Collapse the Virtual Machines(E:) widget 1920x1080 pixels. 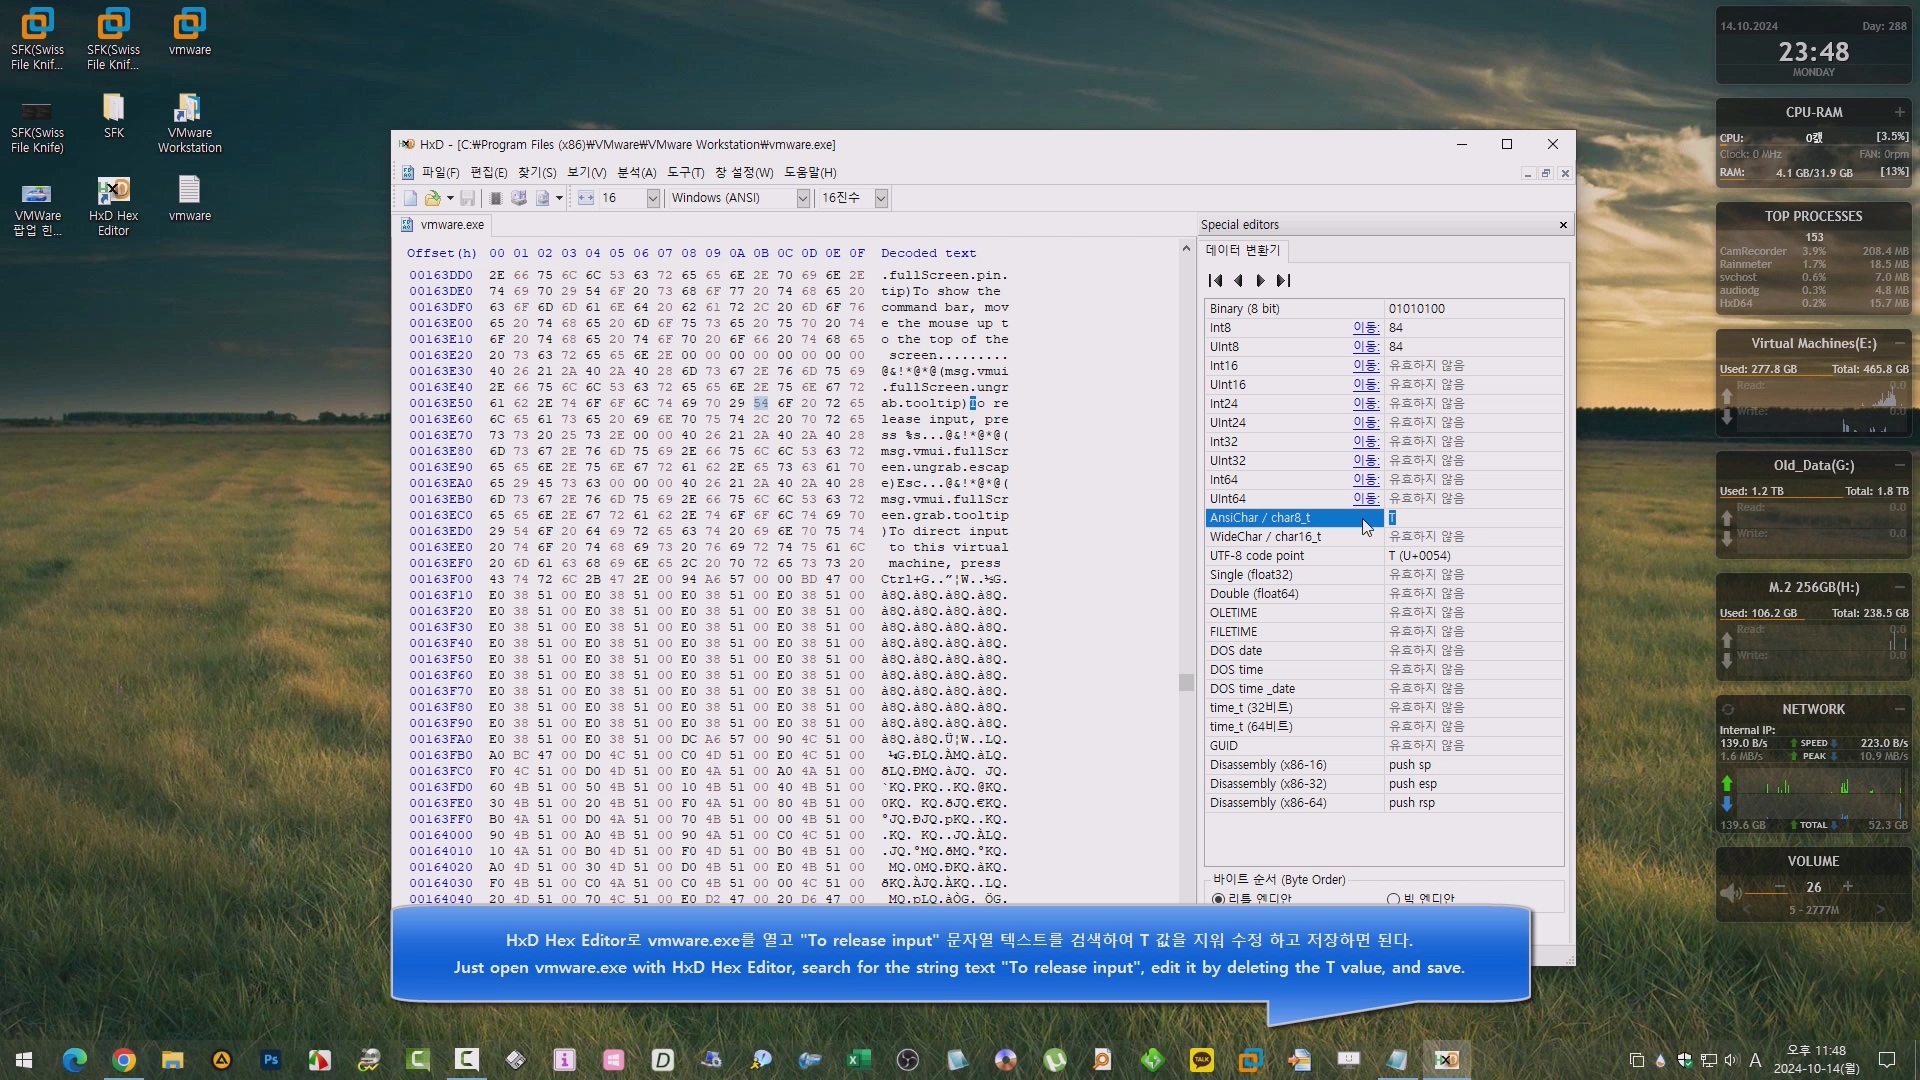(x=1899, y=343)
